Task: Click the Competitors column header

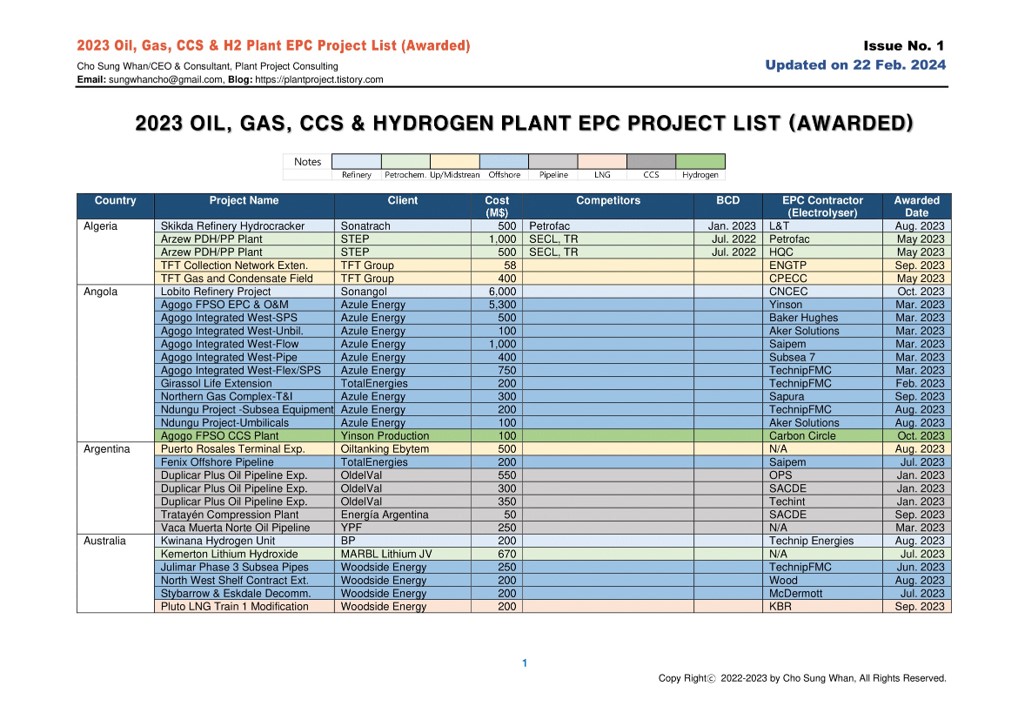Action: (608, 206)
